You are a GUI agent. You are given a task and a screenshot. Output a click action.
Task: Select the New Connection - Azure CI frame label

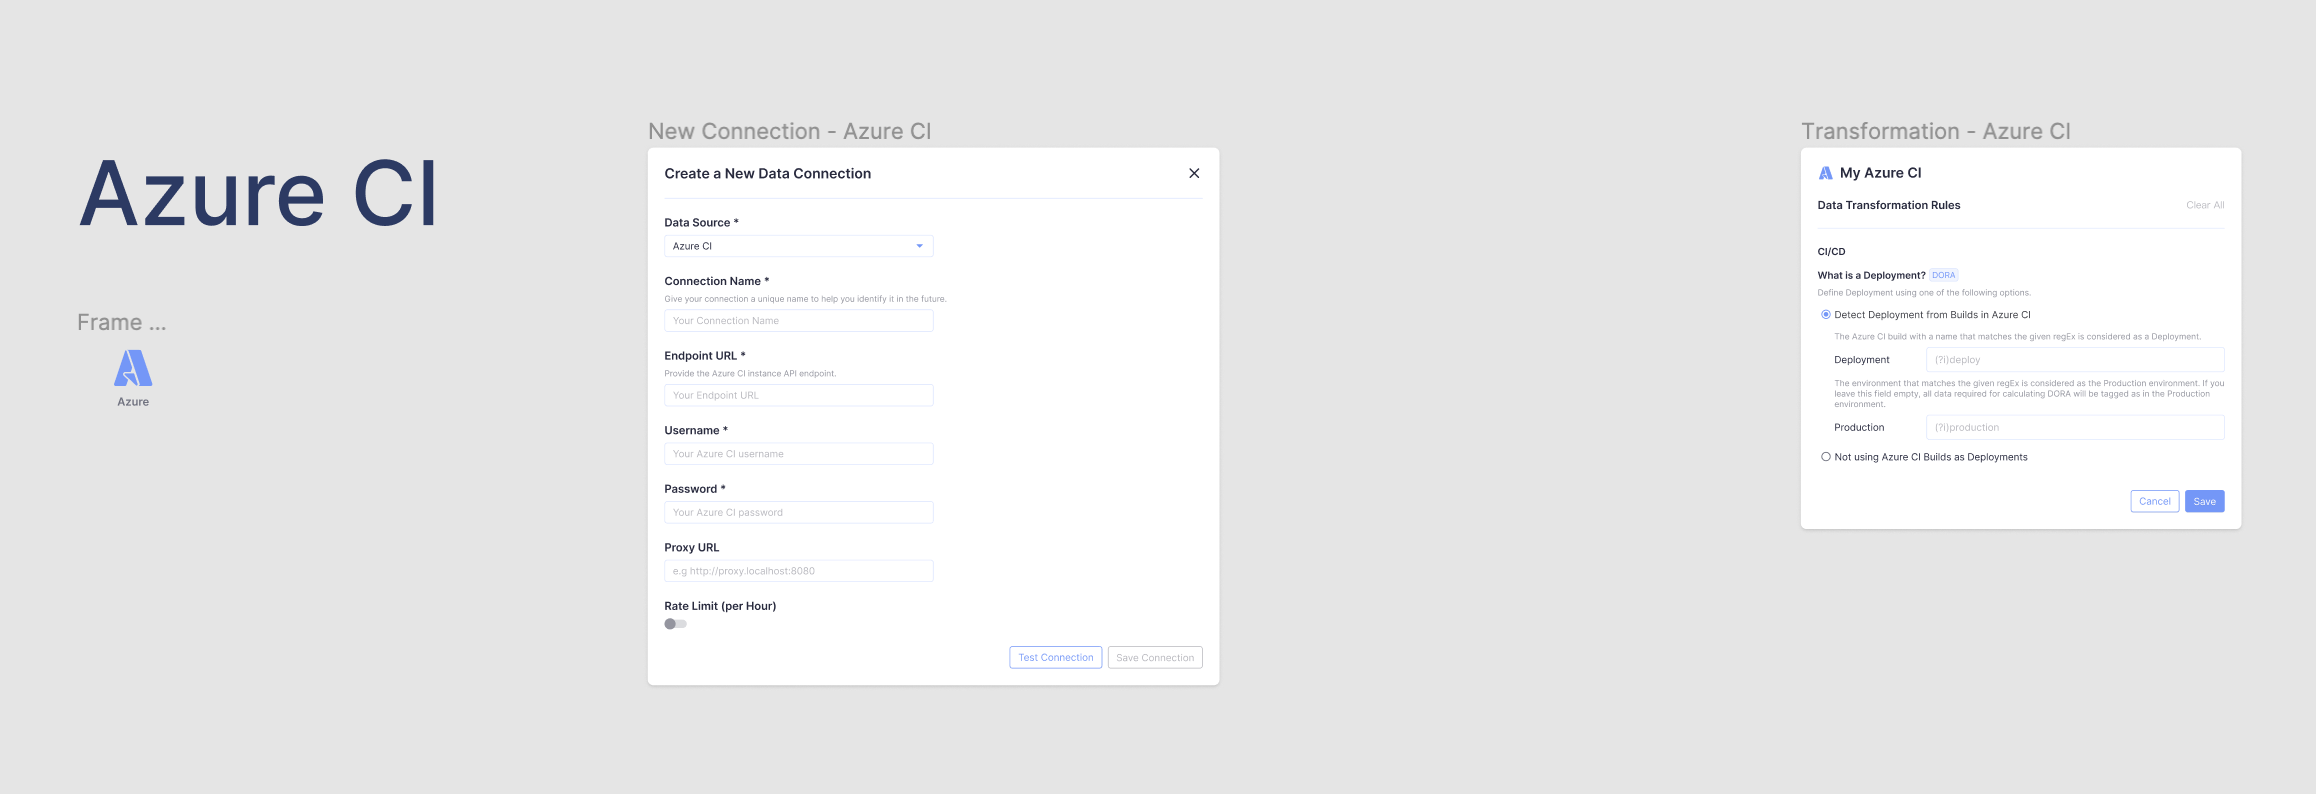tap(789, 131)
